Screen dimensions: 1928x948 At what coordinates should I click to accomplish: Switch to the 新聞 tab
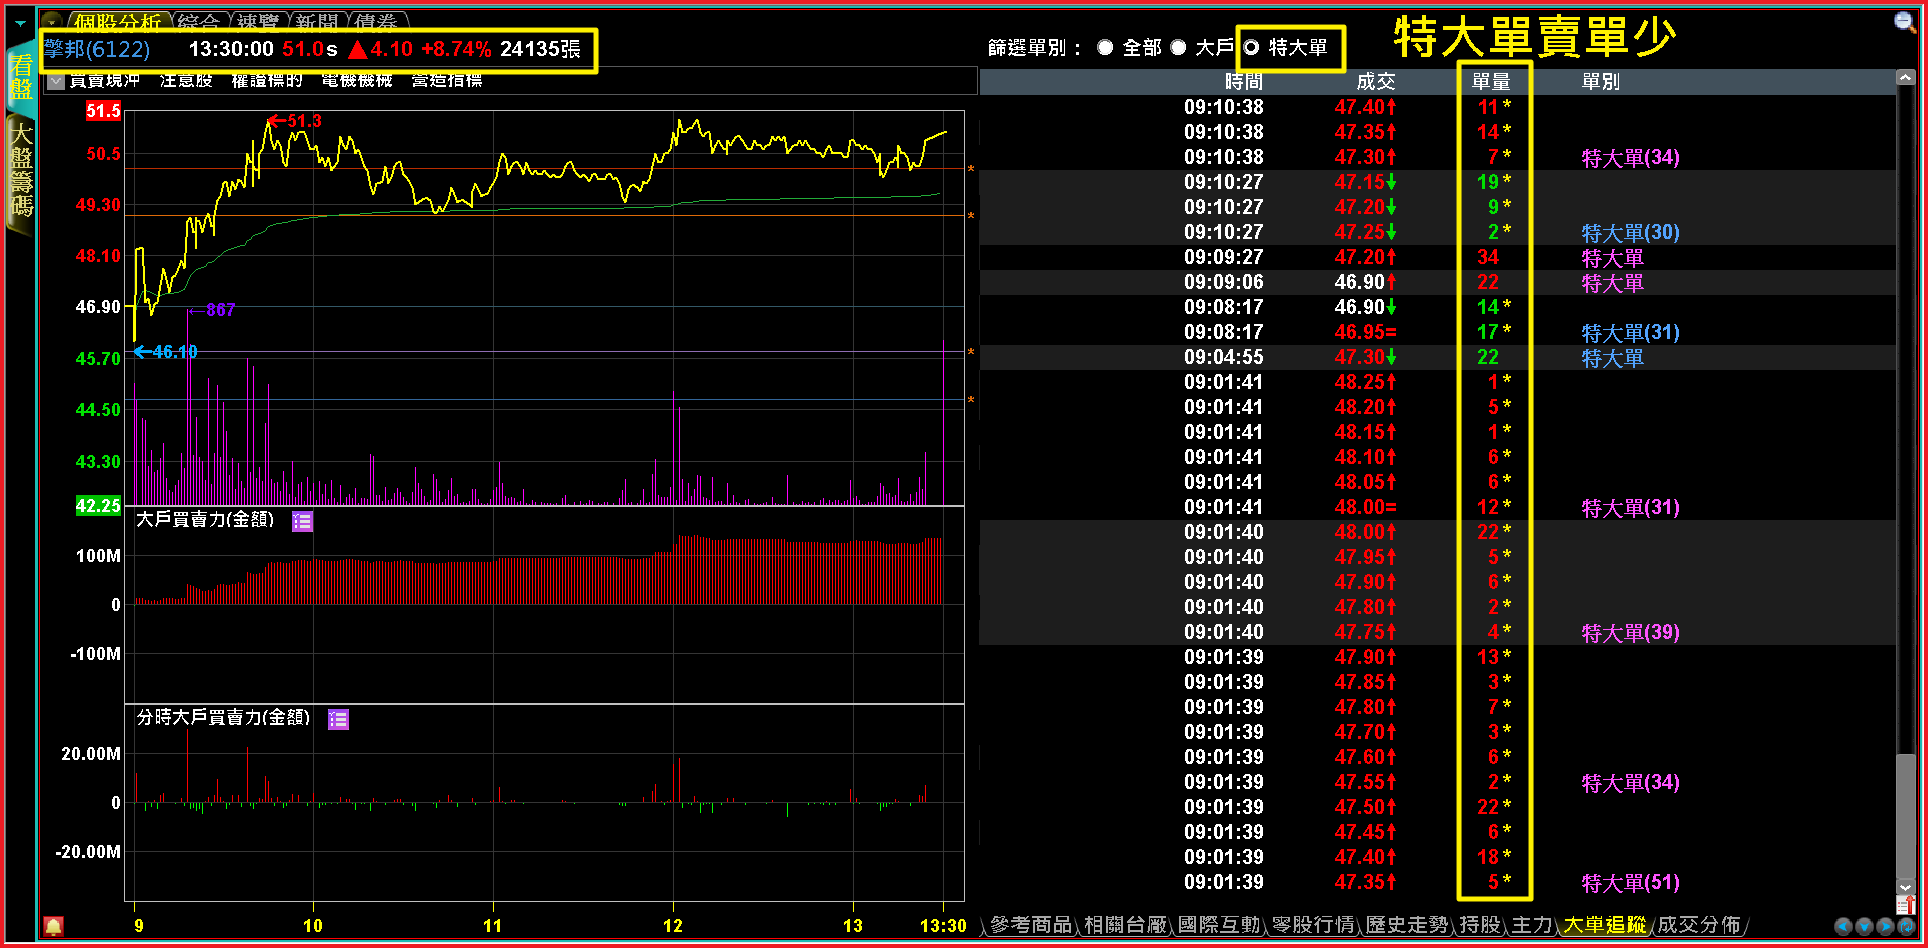317,22
